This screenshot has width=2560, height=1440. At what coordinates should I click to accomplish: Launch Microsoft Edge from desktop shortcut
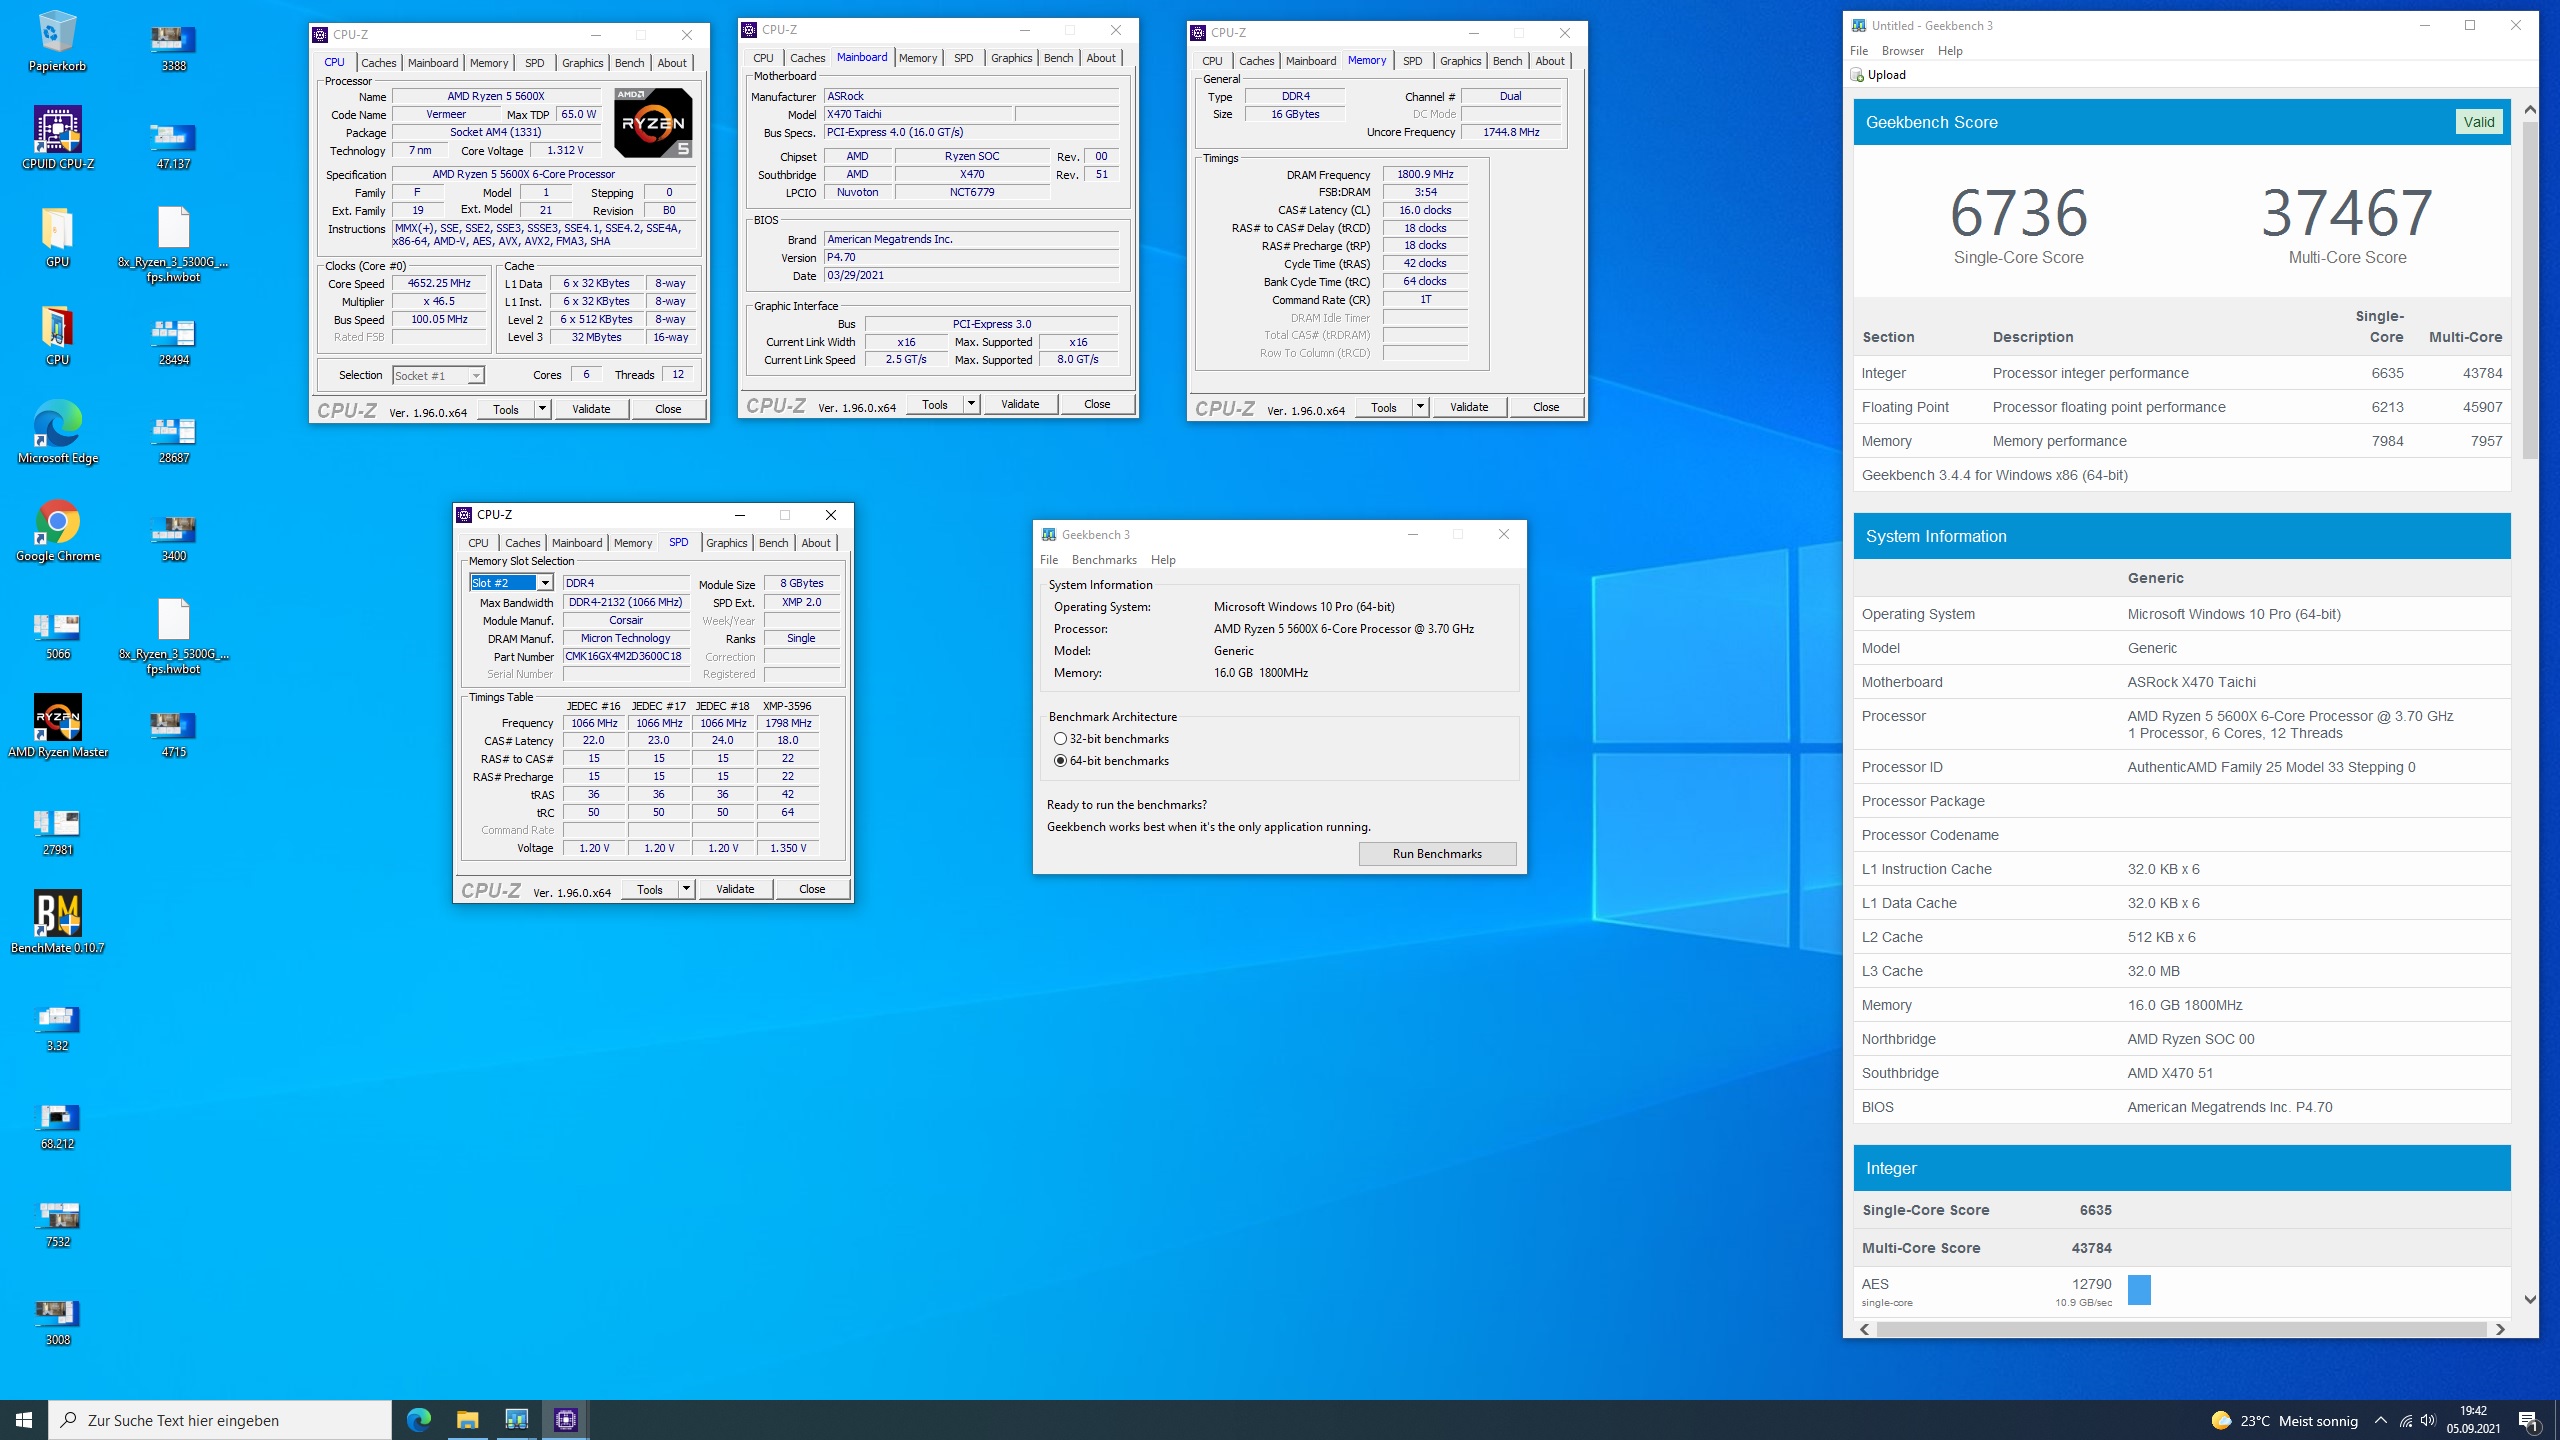point(57,432)
